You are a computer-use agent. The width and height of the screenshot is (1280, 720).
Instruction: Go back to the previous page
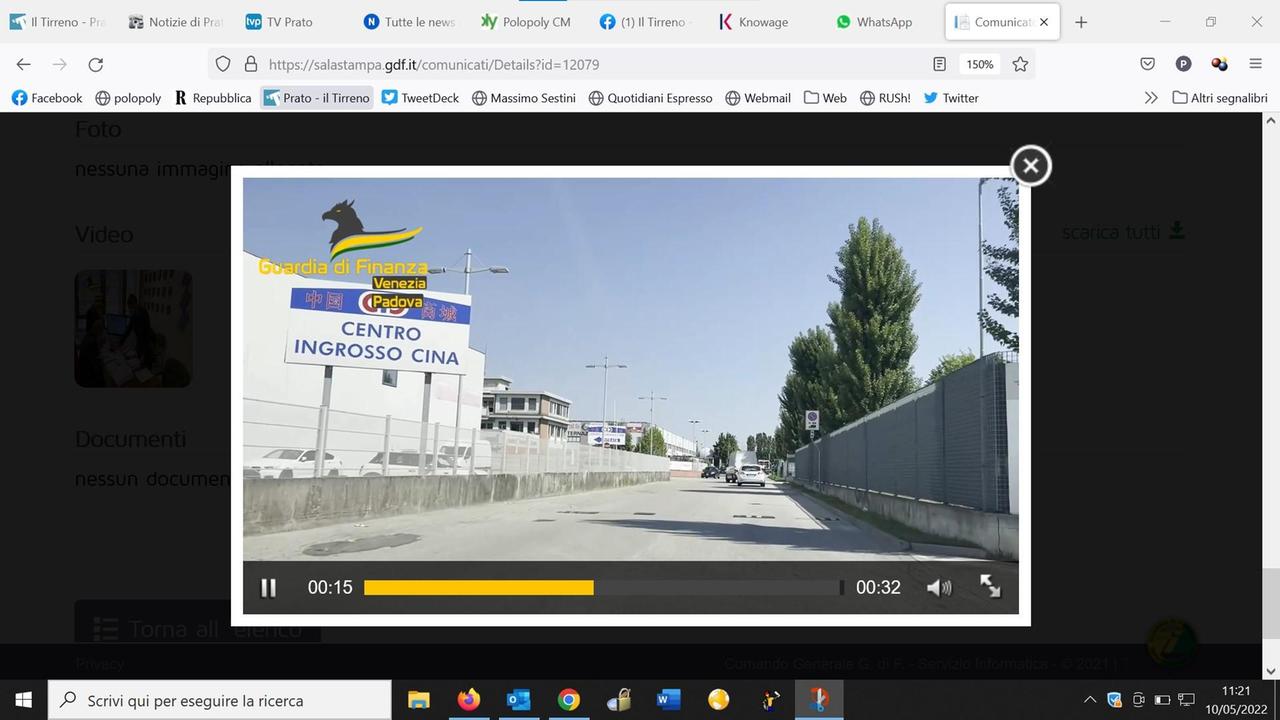pyautogui.click(x=24, y=64)
